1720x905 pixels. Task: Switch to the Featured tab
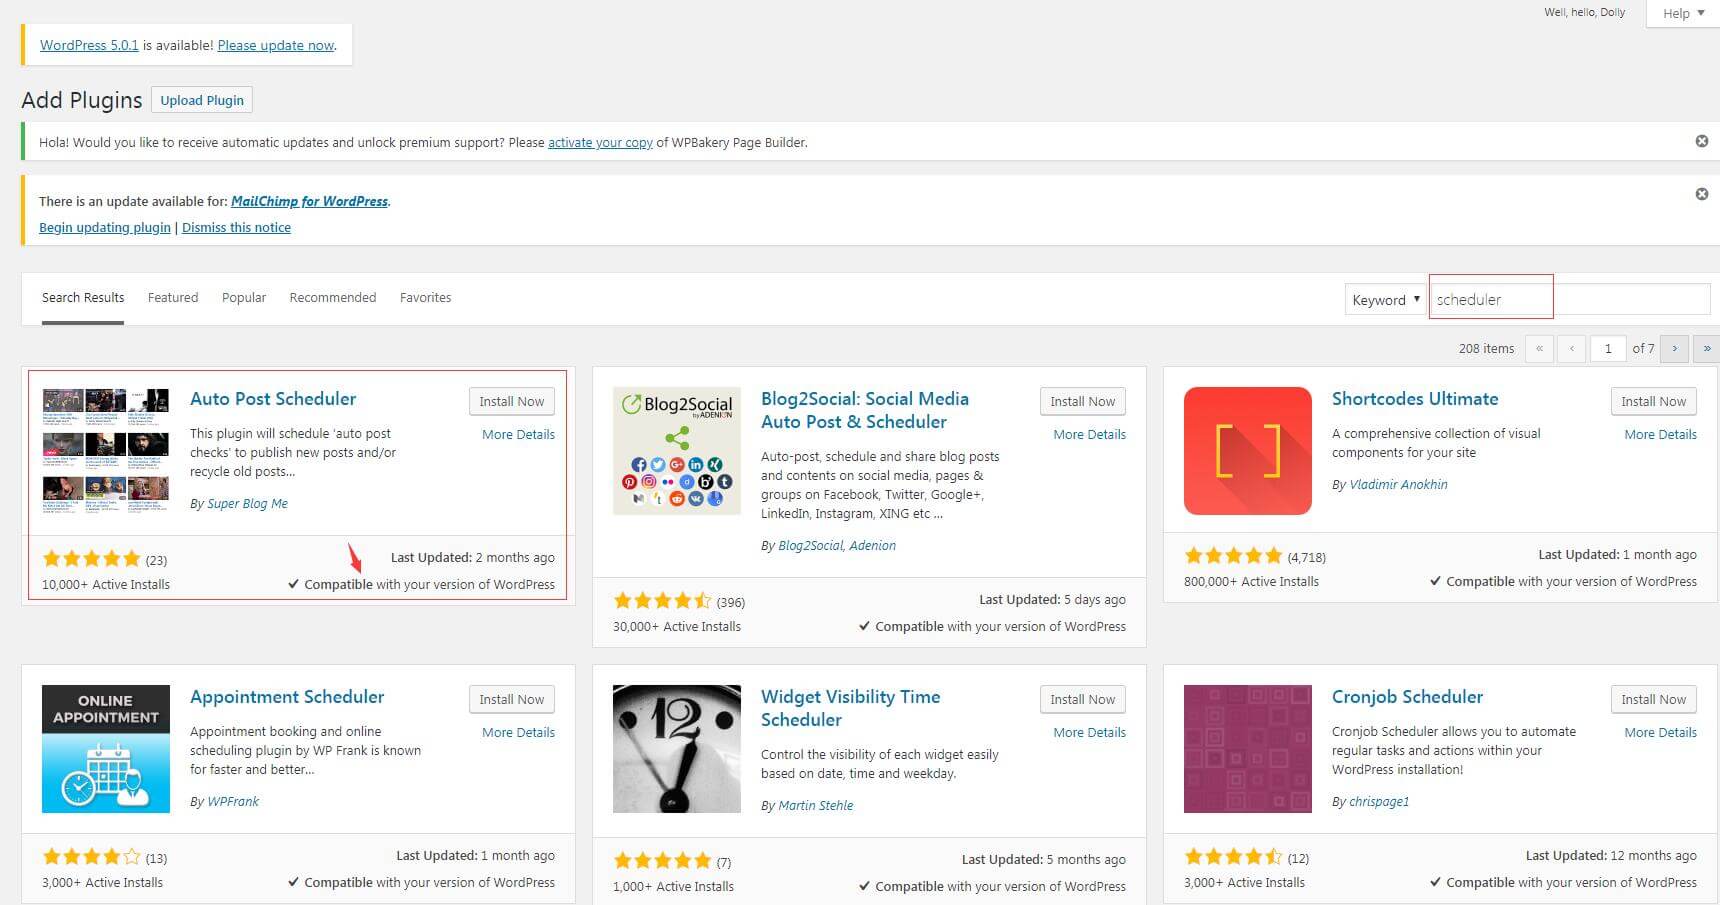[173, 298]
